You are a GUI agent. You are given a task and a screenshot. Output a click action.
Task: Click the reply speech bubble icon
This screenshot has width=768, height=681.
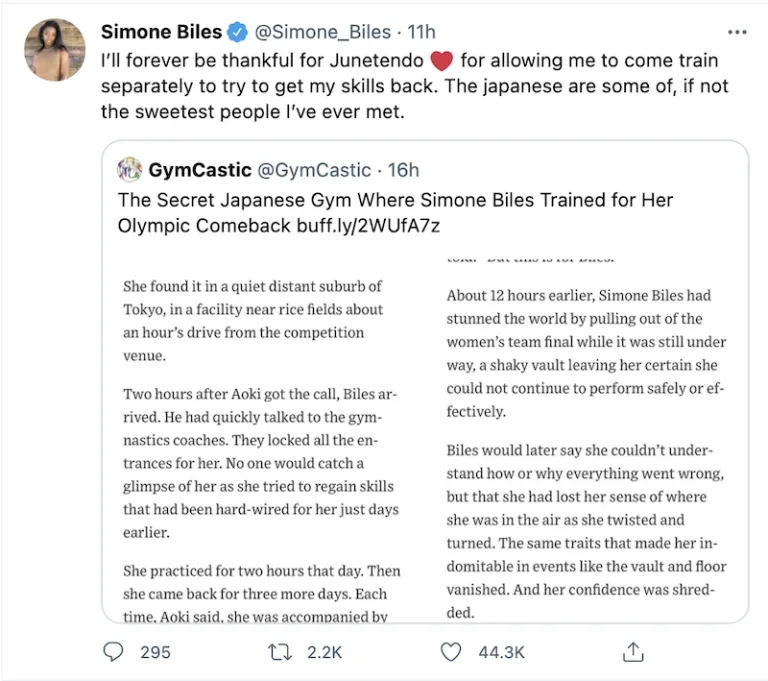(x=115, y=652)
